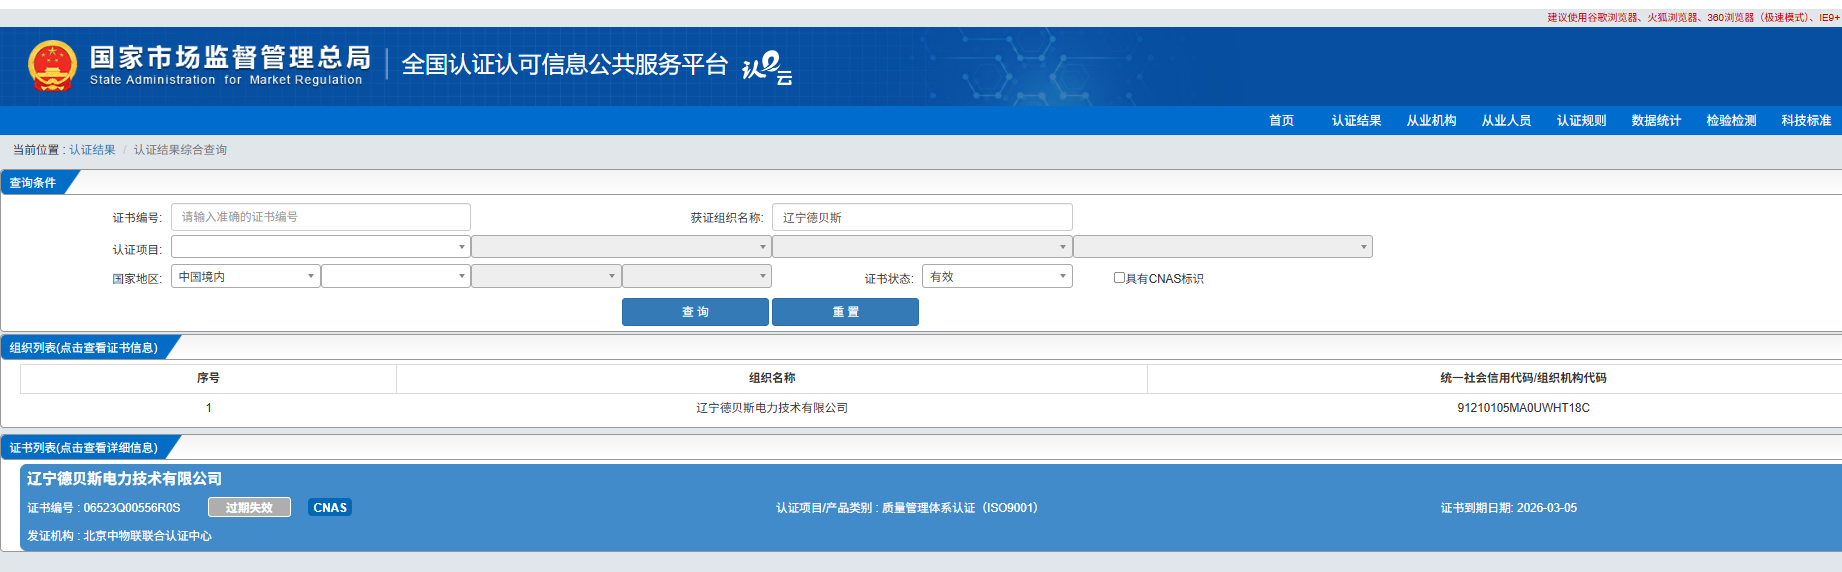
Task: Open the 中国境内 country dropdown
Action: point(246,276)
